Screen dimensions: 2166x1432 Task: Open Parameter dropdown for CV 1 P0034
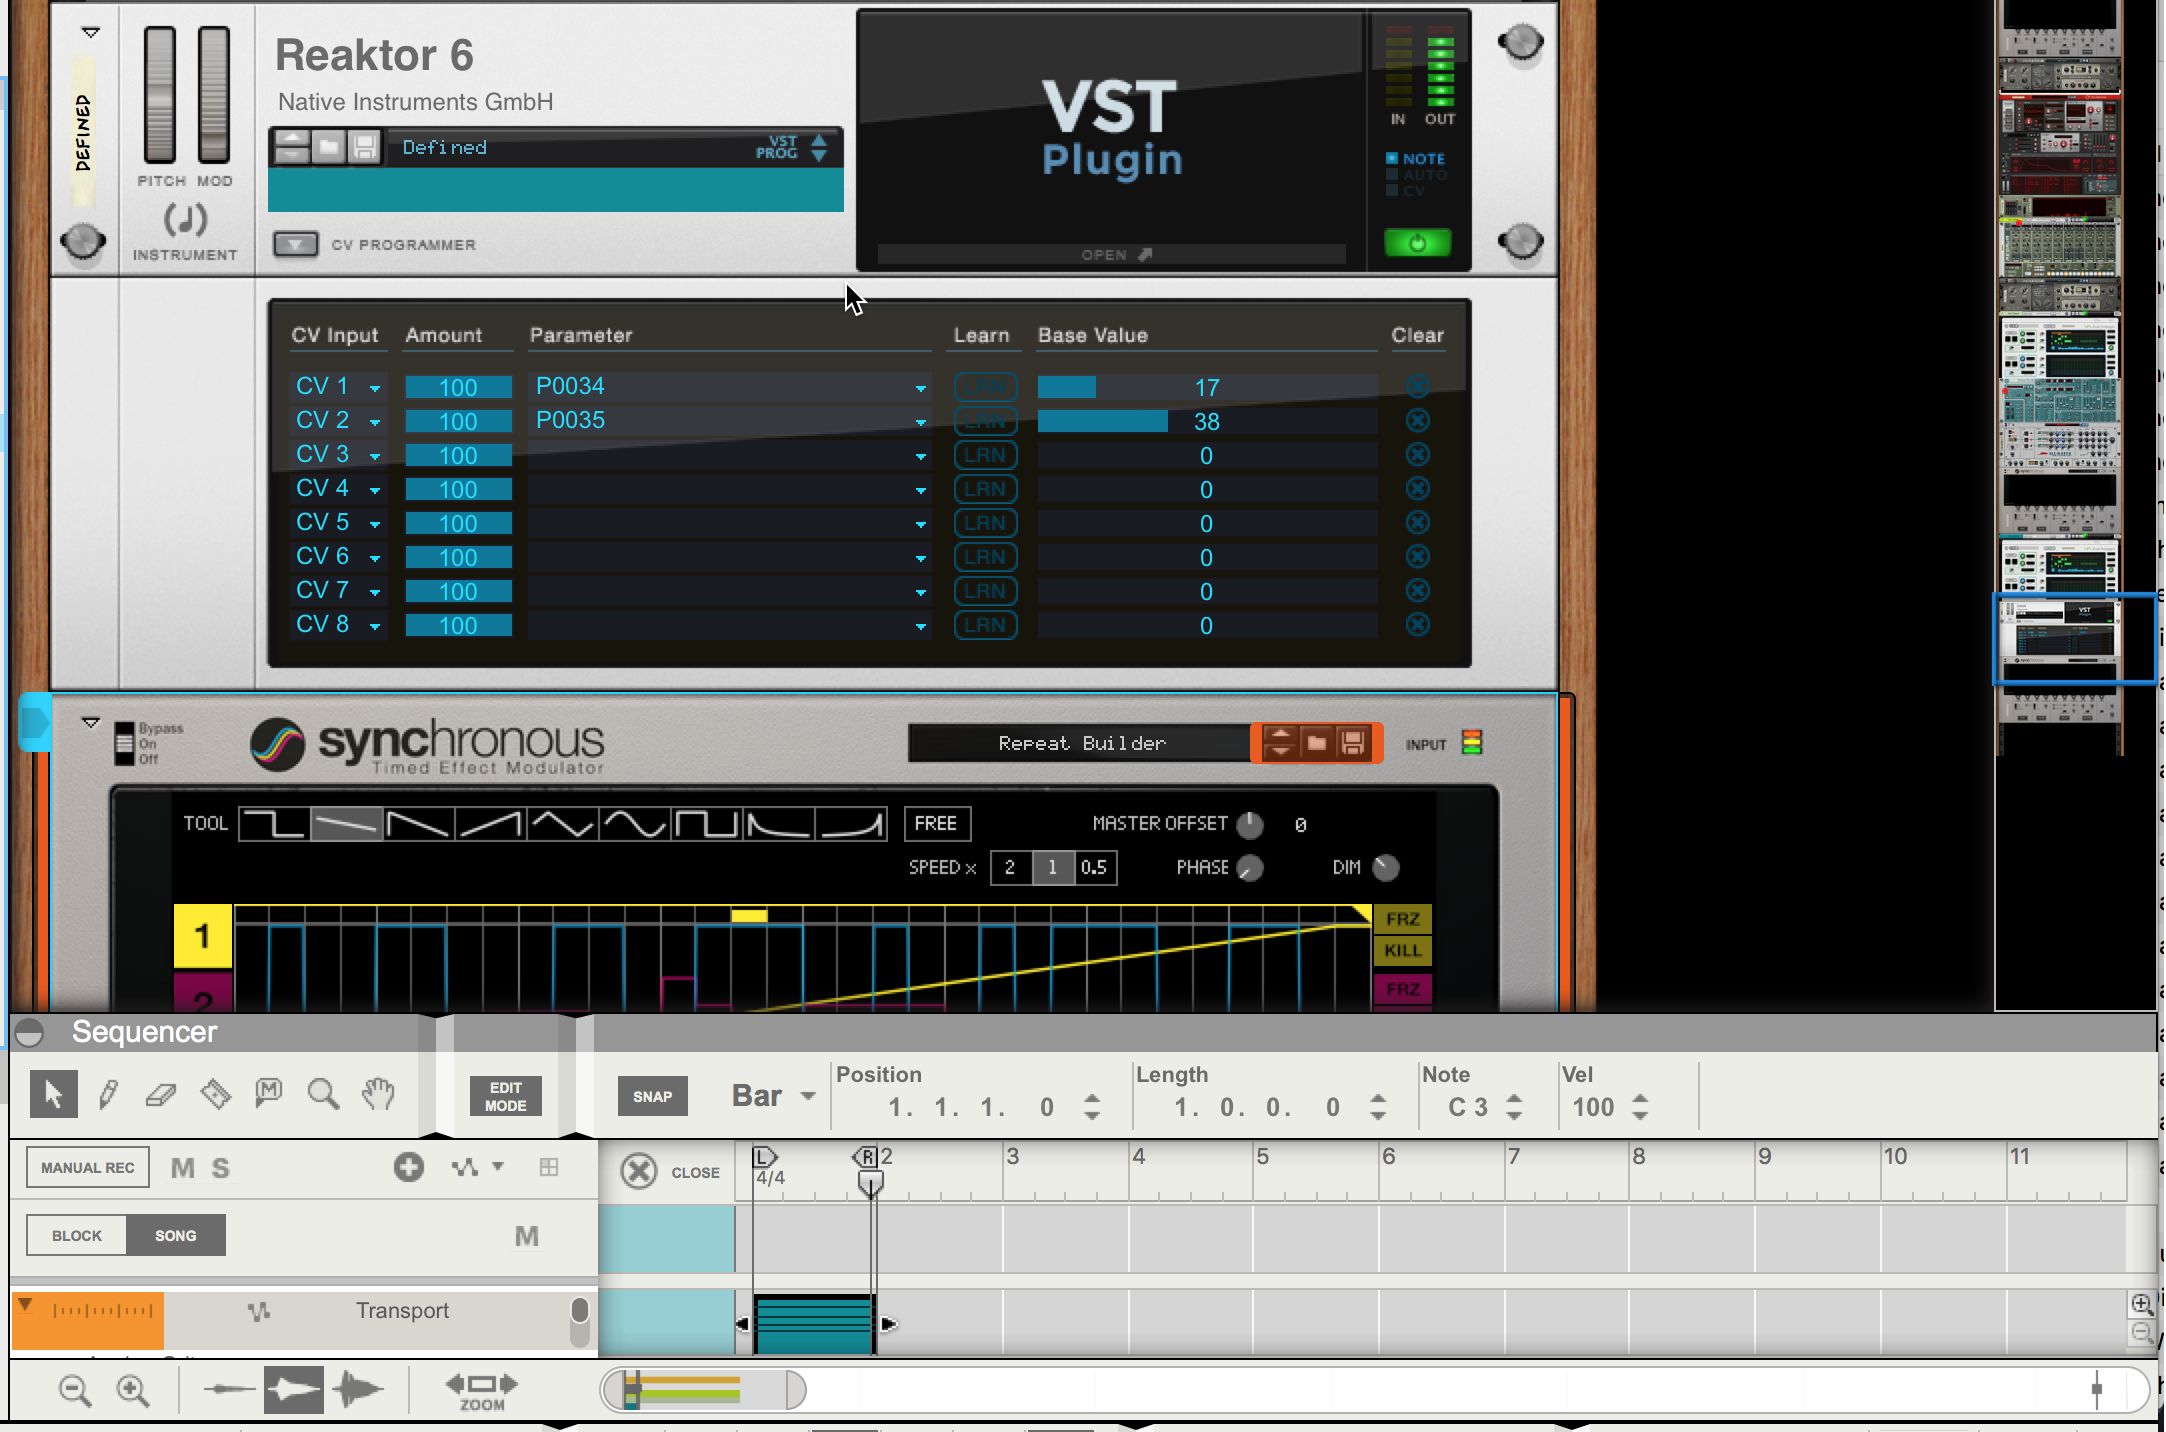tap(918, 384)
